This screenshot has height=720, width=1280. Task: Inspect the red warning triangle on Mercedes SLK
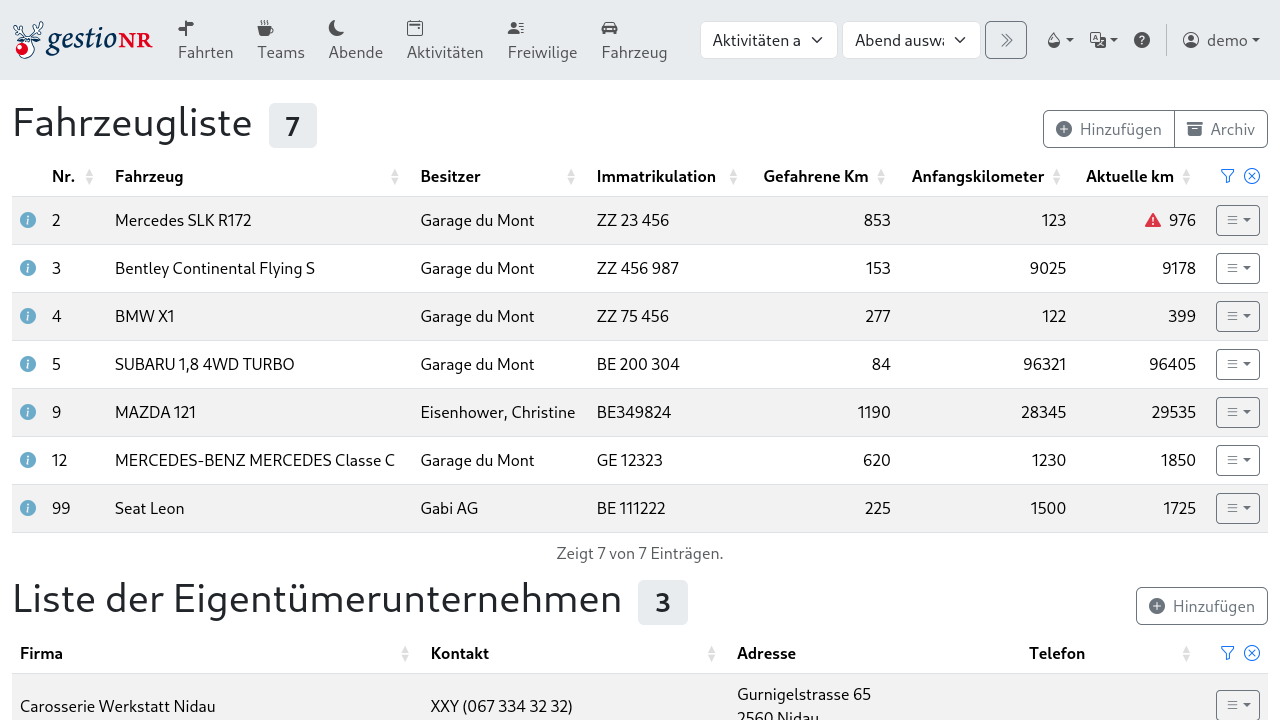[1152, 220]
